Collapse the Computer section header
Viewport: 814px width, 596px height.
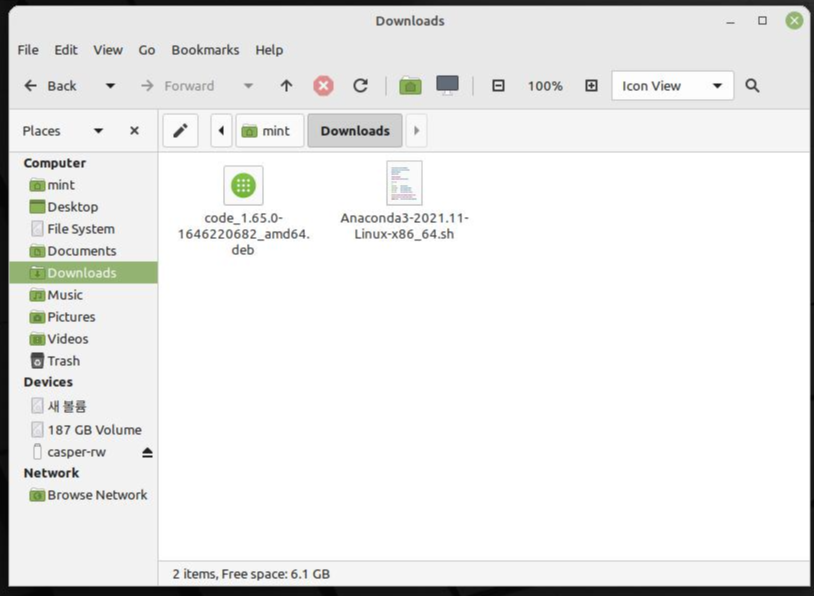55,163
